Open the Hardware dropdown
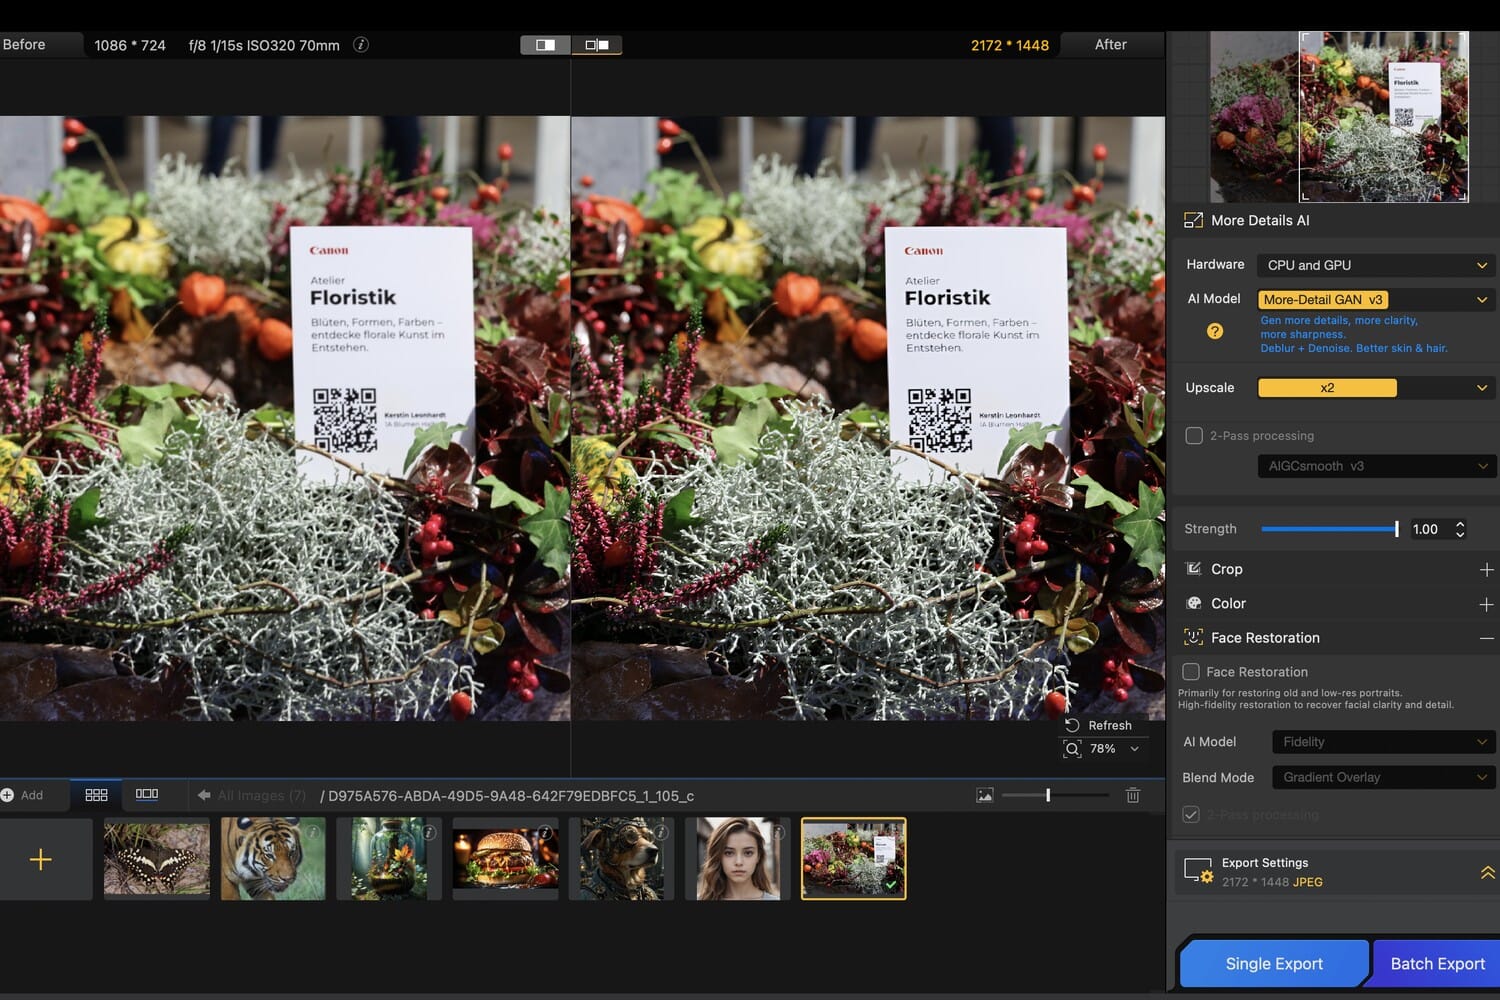The image size is (1500, 1000). click(1376, 265)
